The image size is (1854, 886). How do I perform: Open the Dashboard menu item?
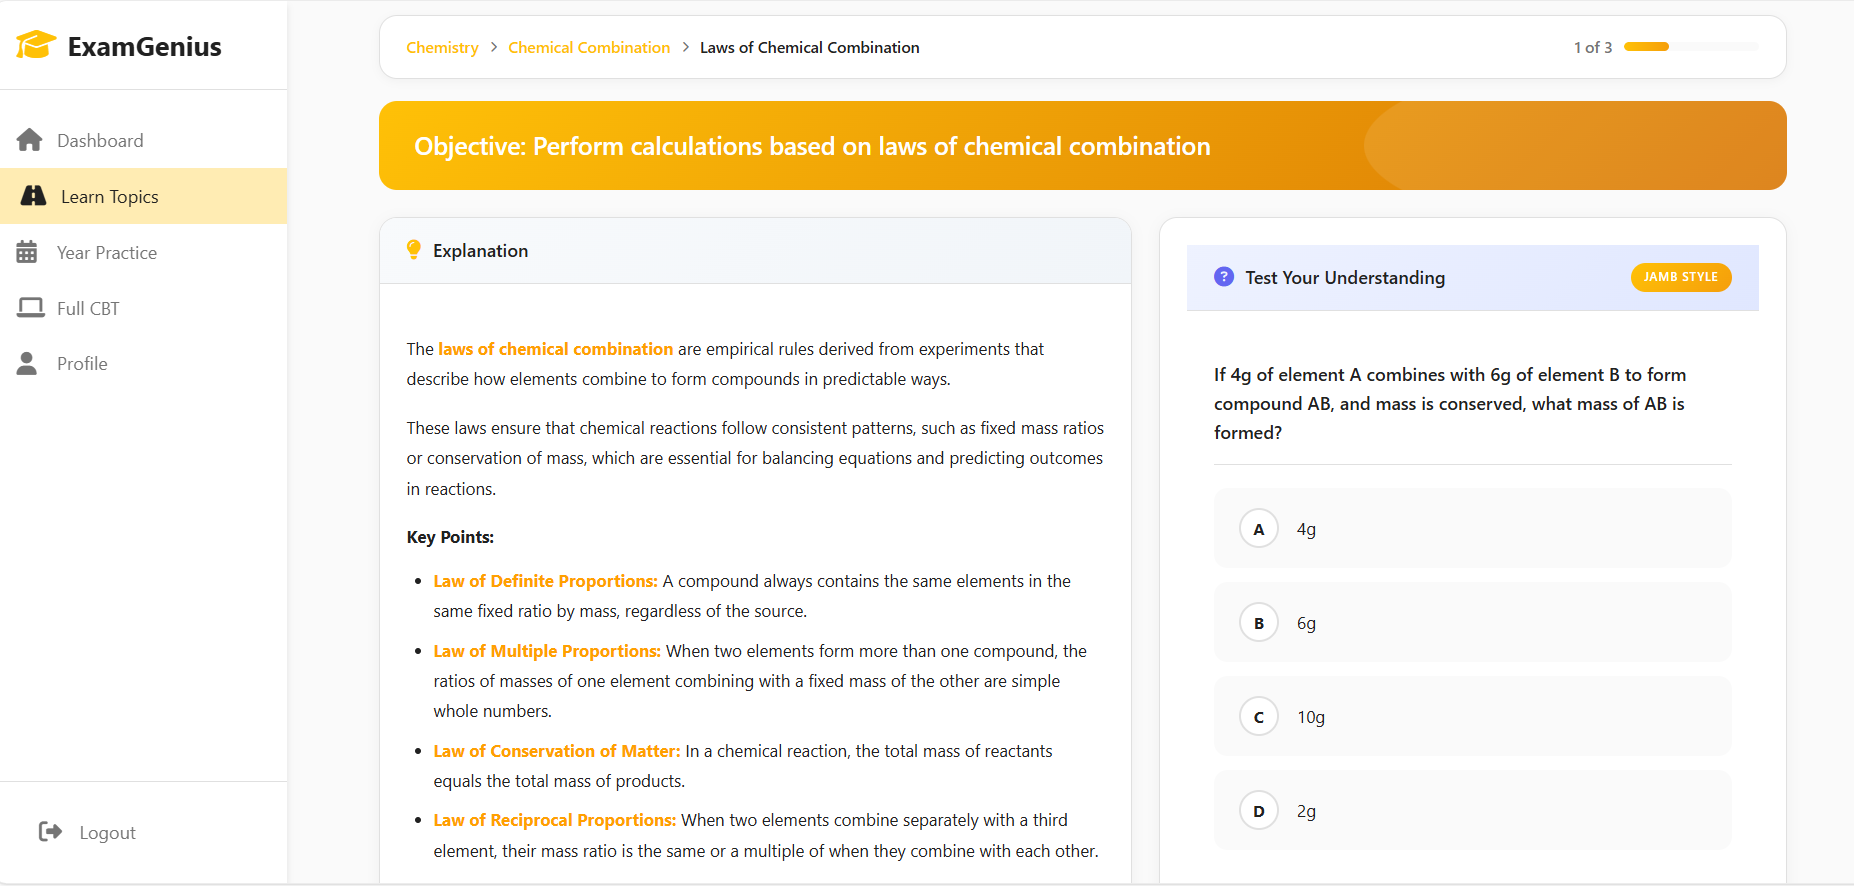(144, 140)
